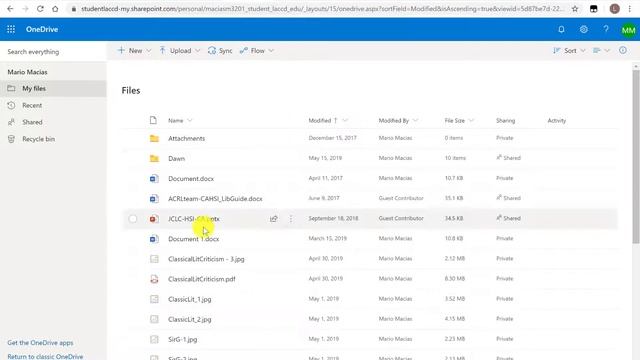
Task: Click the Word icon for Document.docx
Action: pos(154,178)
